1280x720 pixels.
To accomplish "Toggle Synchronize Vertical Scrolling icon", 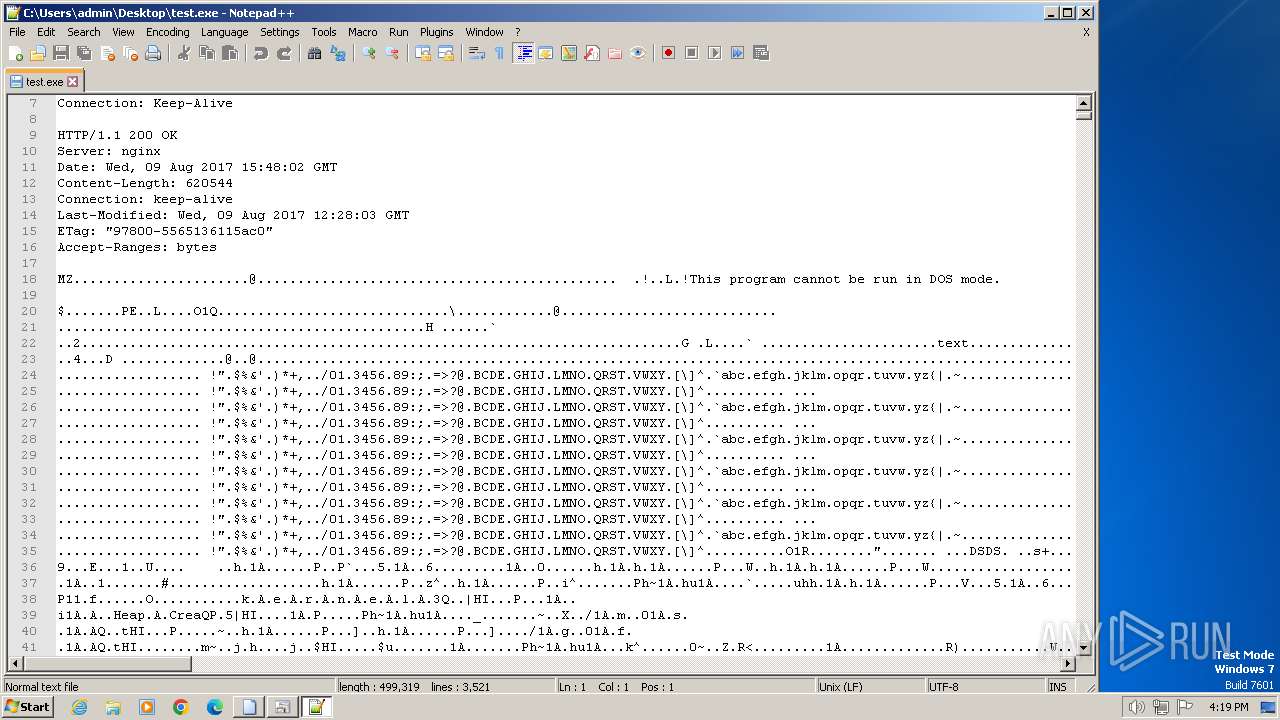I will (423, 53).
